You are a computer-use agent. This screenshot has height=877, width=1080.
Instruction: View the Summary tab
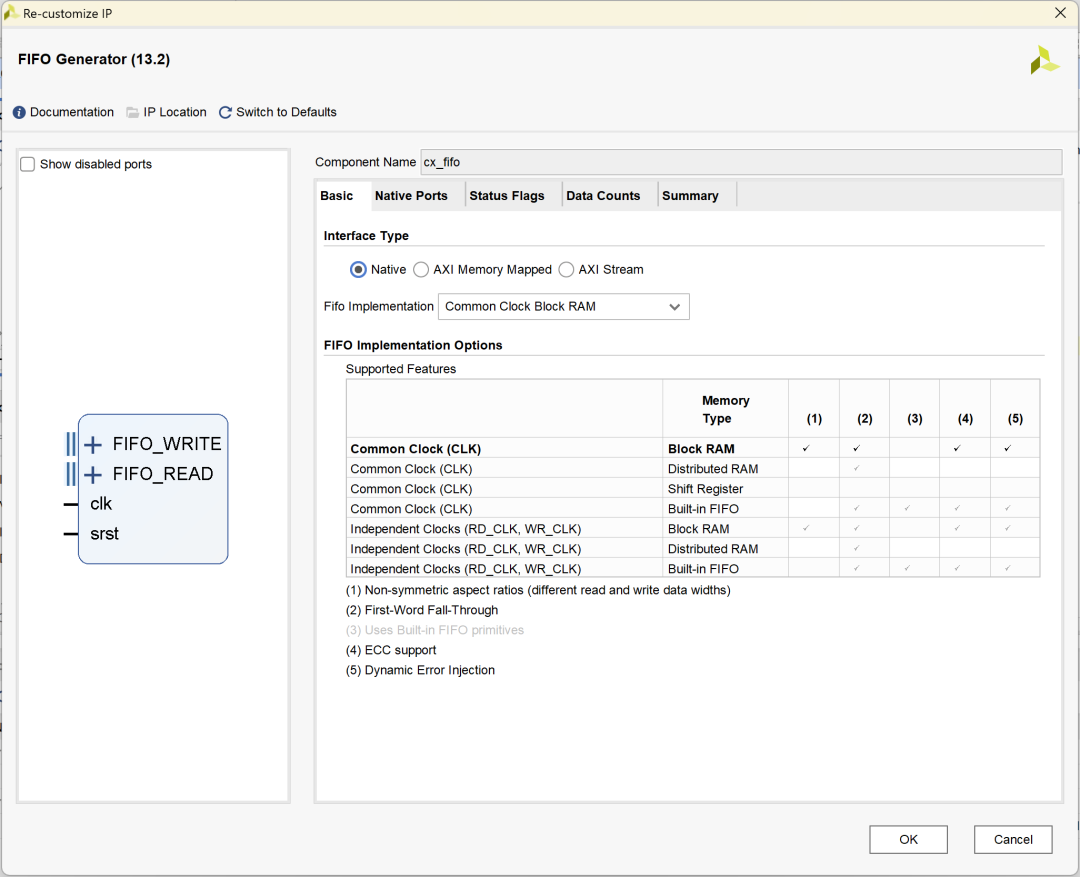[690, 196]
